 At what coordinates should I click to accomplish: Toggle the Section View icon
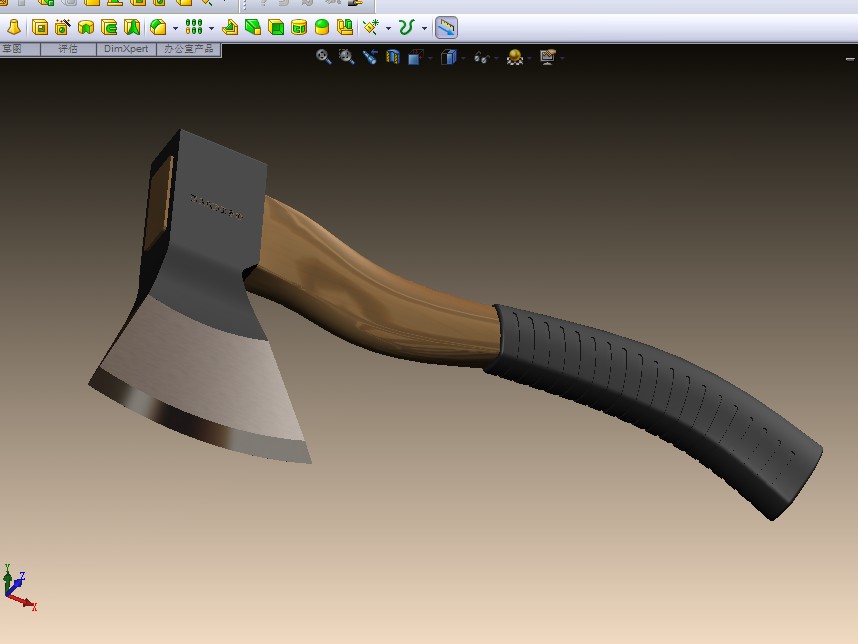393,57
